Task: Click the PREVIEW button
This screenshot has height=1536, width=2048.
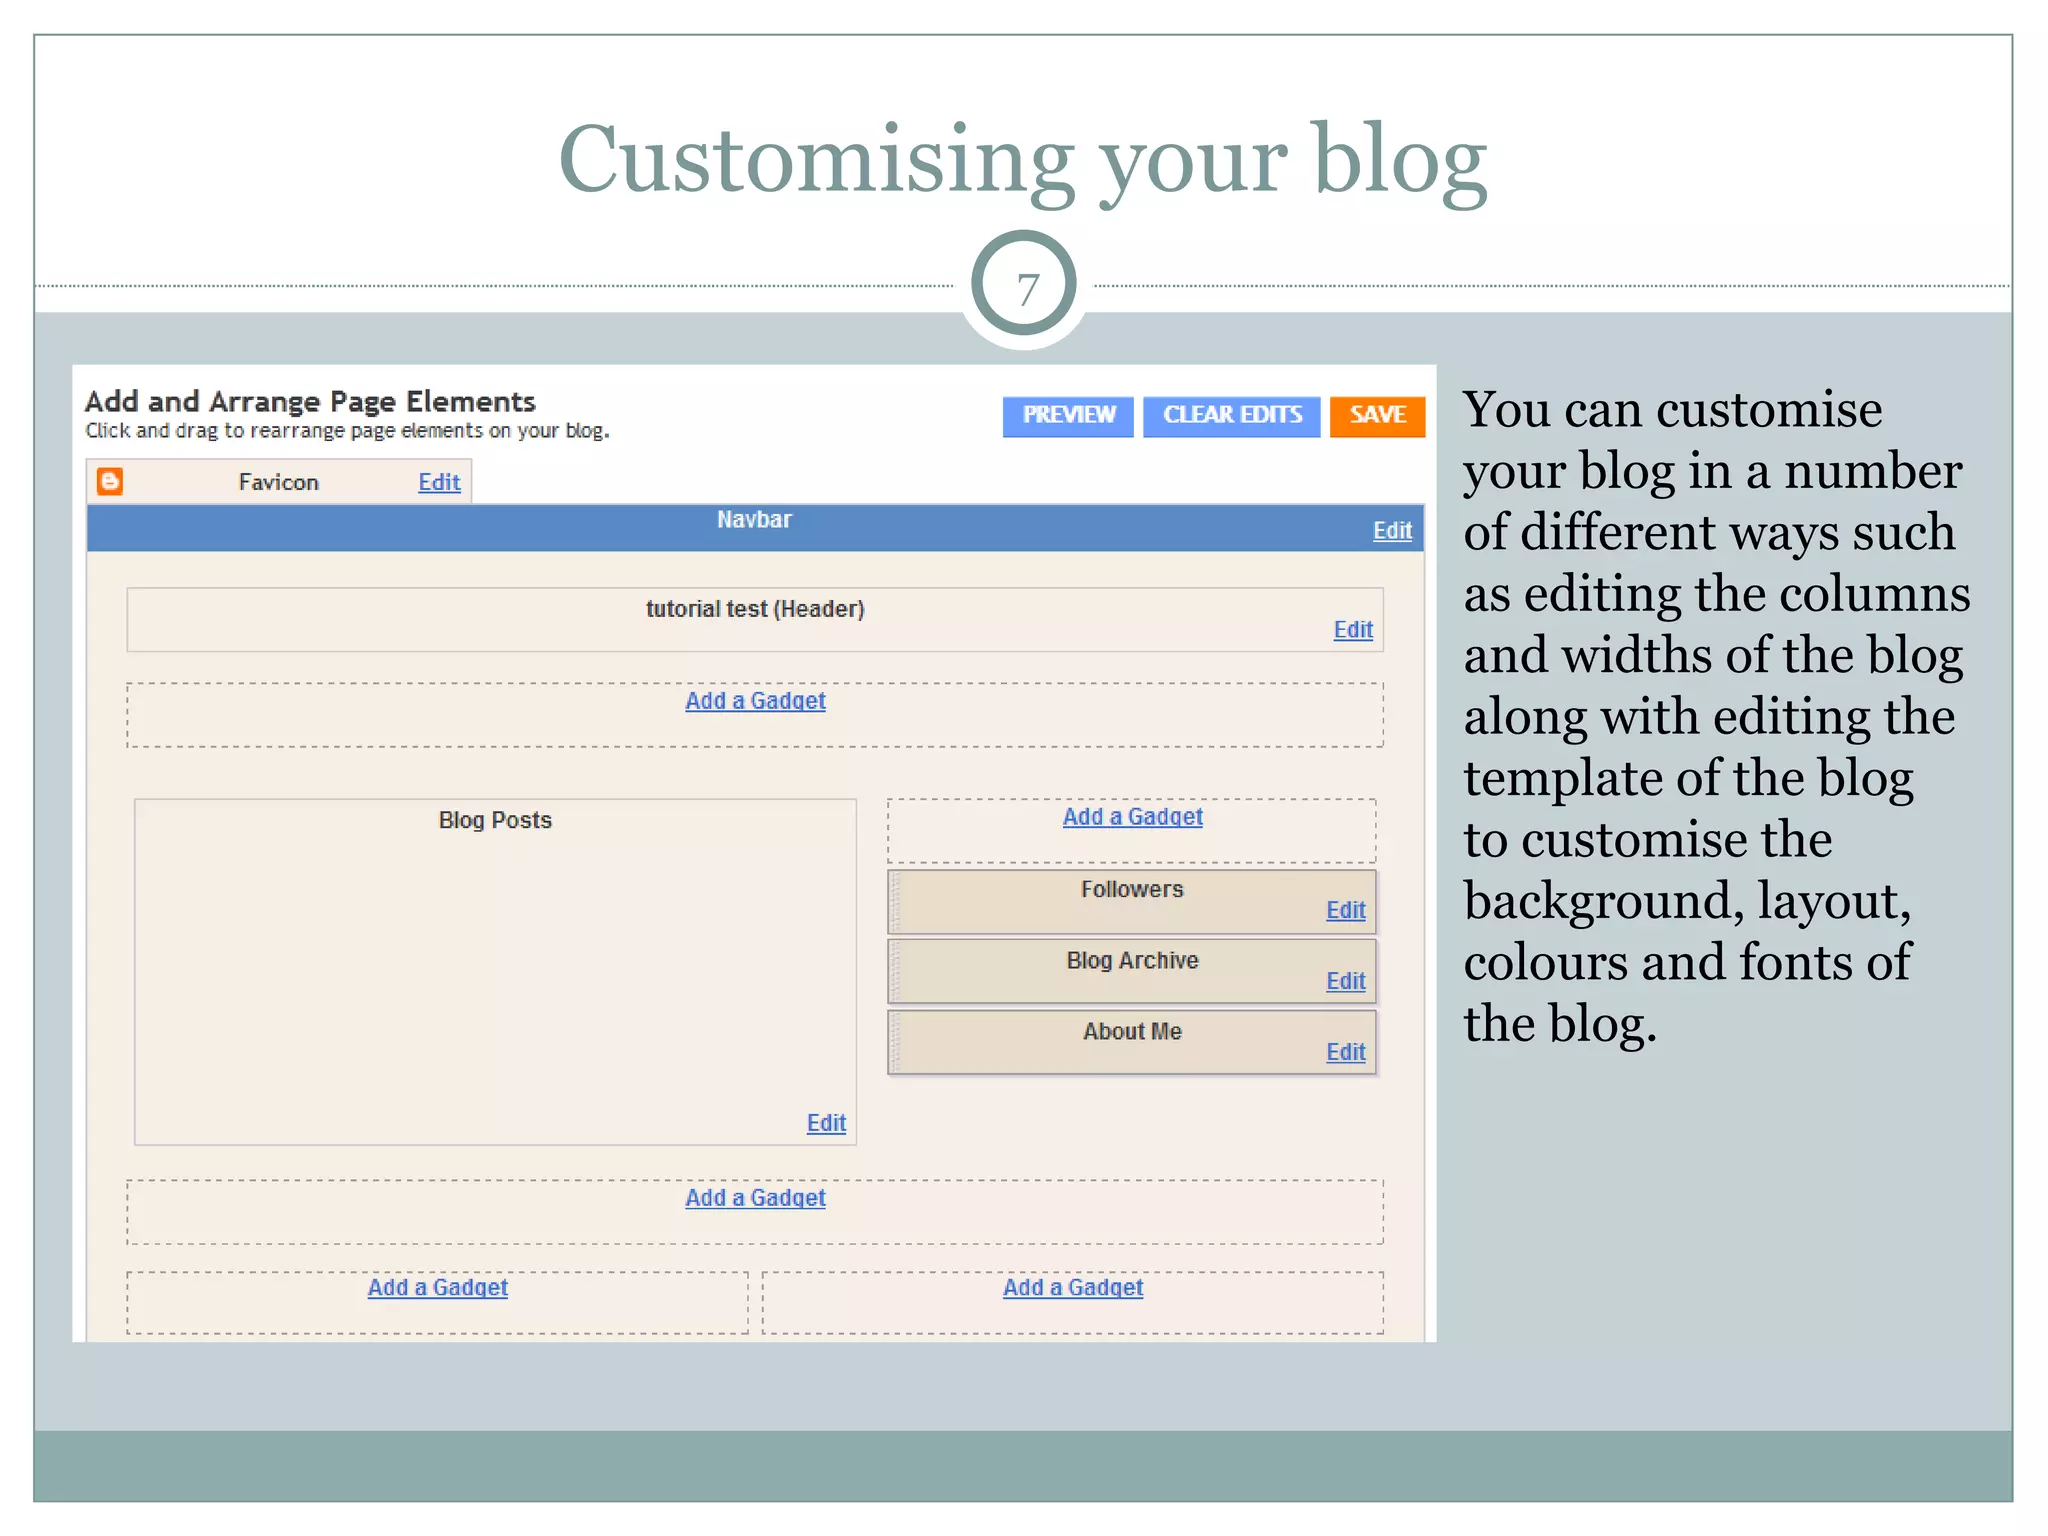Action: click(x=1068, y=416)
